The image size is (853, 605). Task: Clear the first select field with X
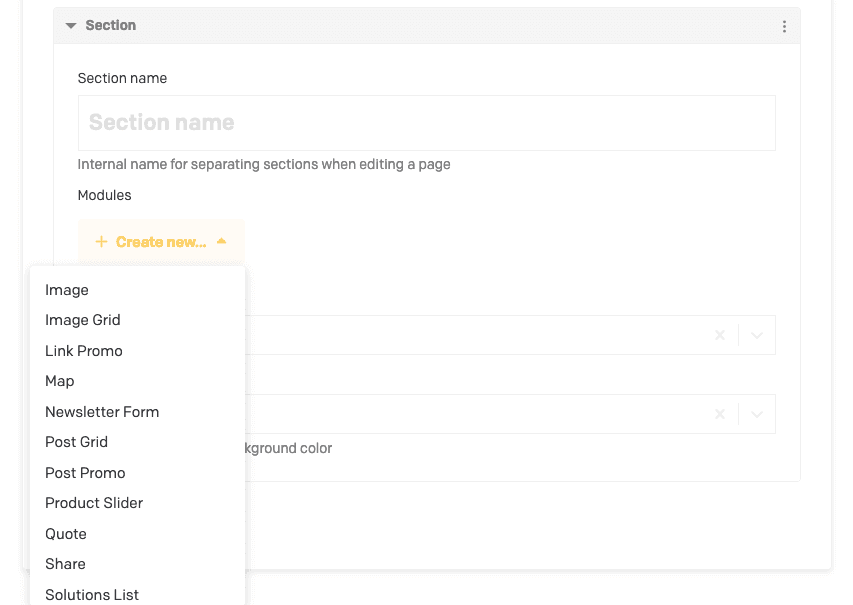pos(720,335)
